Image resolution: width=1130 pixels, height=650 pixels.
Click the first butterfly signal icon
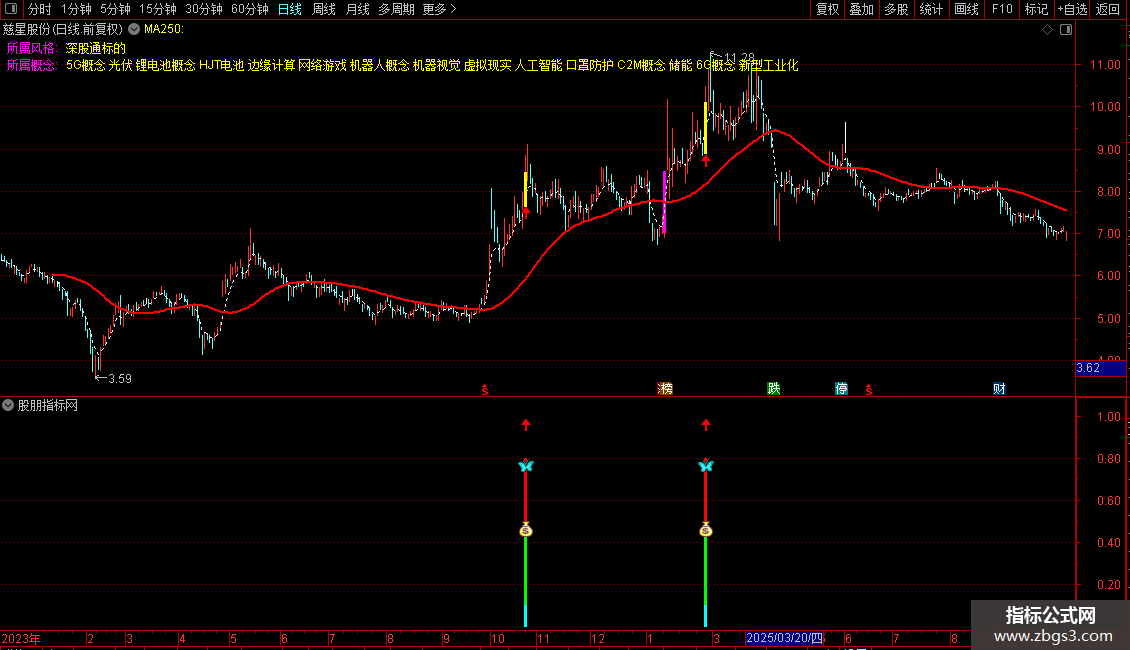tap(526, 466)
